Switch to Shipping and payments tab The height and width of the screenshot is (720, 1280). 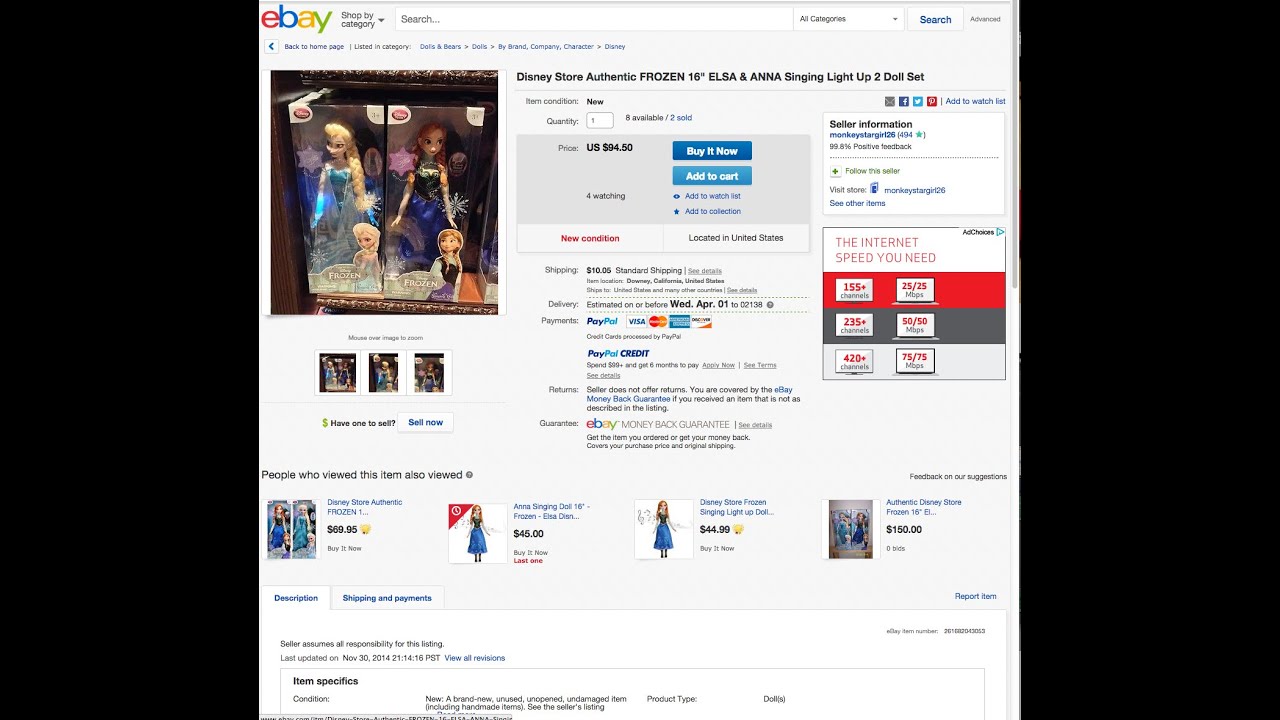coord(387,598)
